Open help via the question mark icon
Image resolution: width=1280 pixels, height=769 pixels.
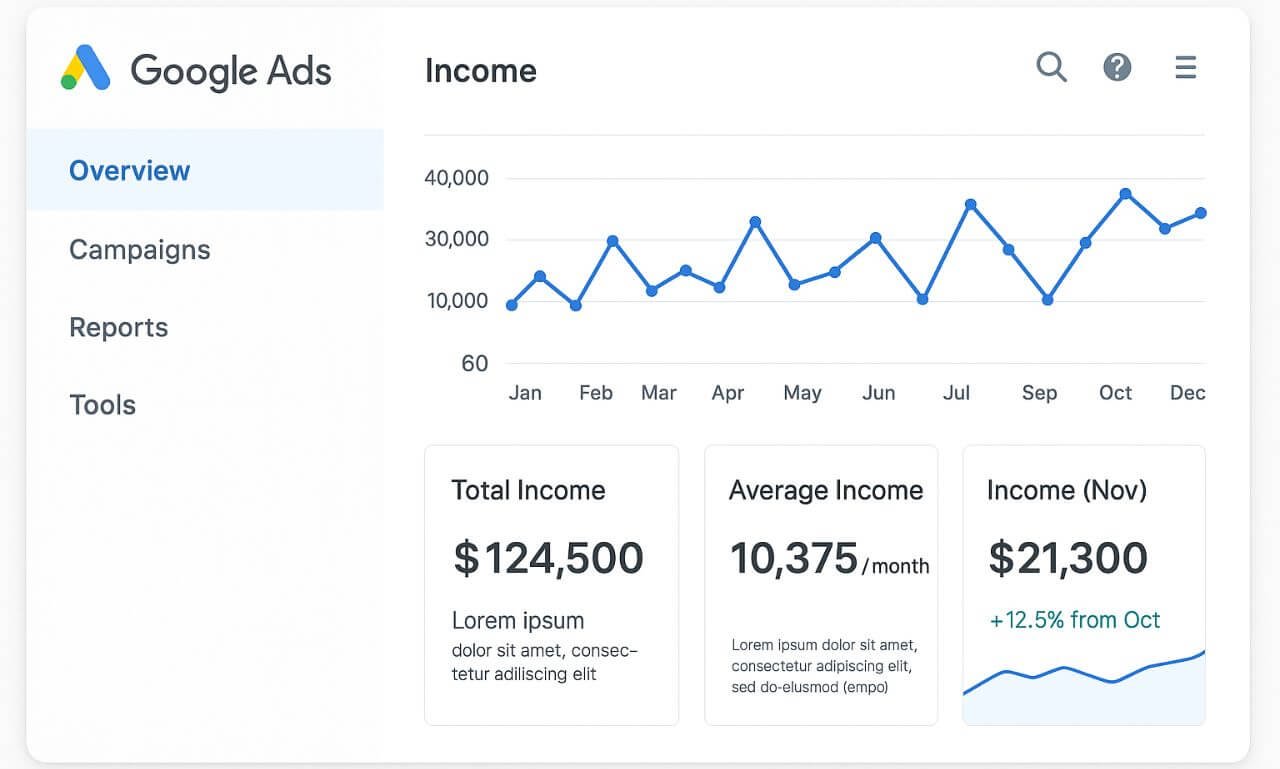coord(1117,67)
